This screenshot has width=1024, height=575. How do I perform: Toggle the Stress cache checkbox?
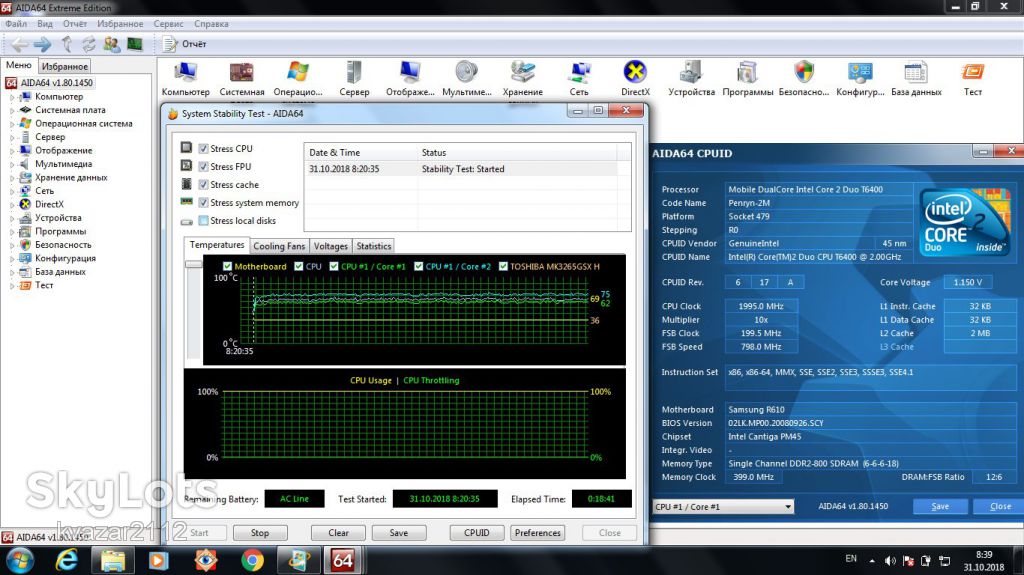[x=203, y=184]
